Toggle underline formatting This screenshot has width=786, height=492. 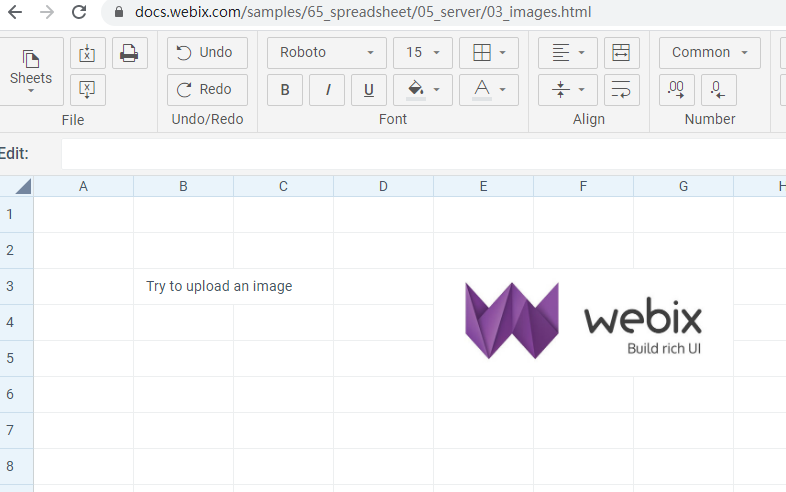[369, 90]
